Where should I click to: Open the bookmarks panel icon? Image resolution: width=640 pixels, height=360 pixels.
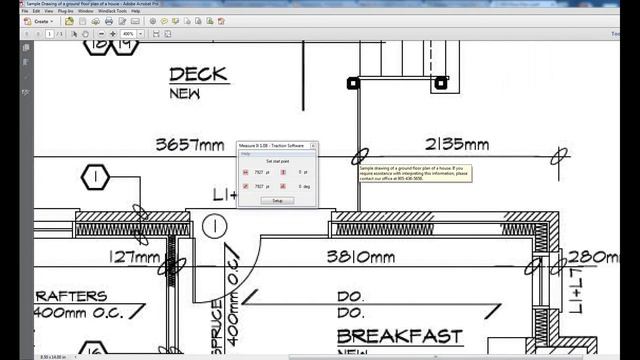[26, 62]
